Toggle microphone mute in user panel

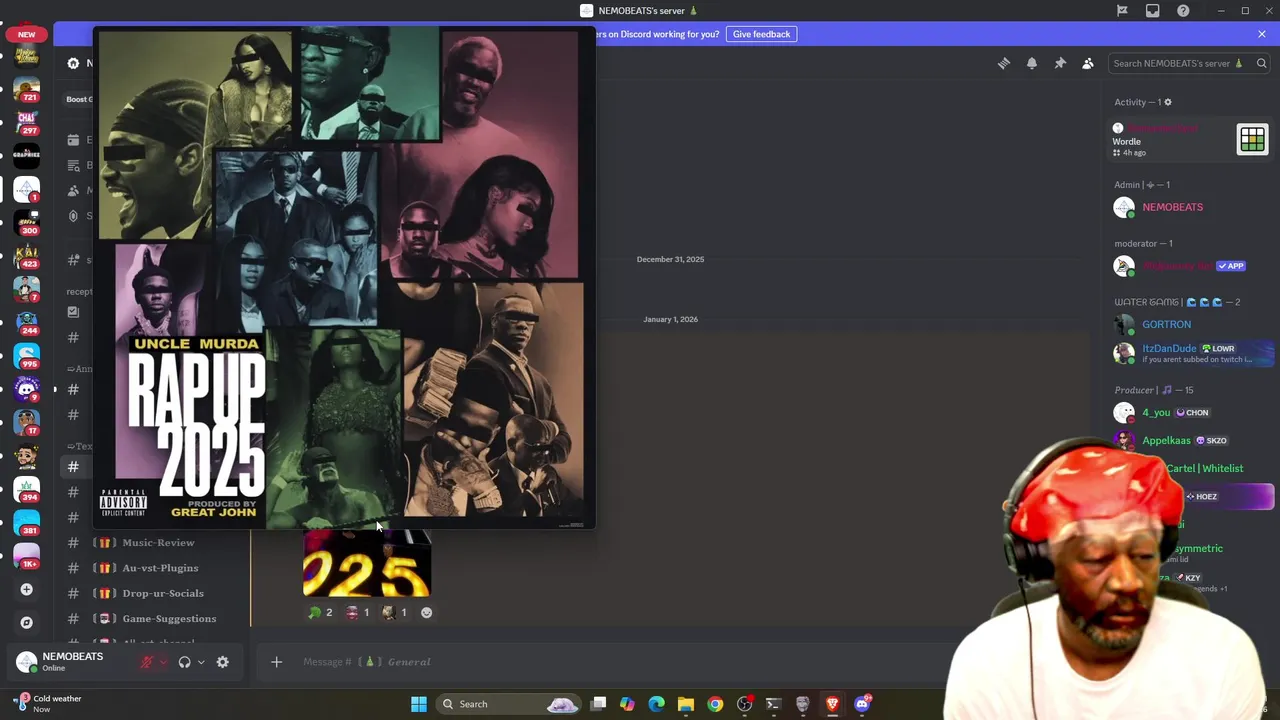[x=147, y=662]
